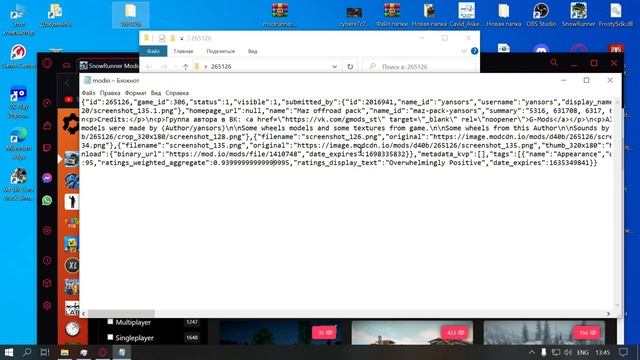
Task: Open the Messenger sidebar icon in browser
Action: (x=47, y=178)
